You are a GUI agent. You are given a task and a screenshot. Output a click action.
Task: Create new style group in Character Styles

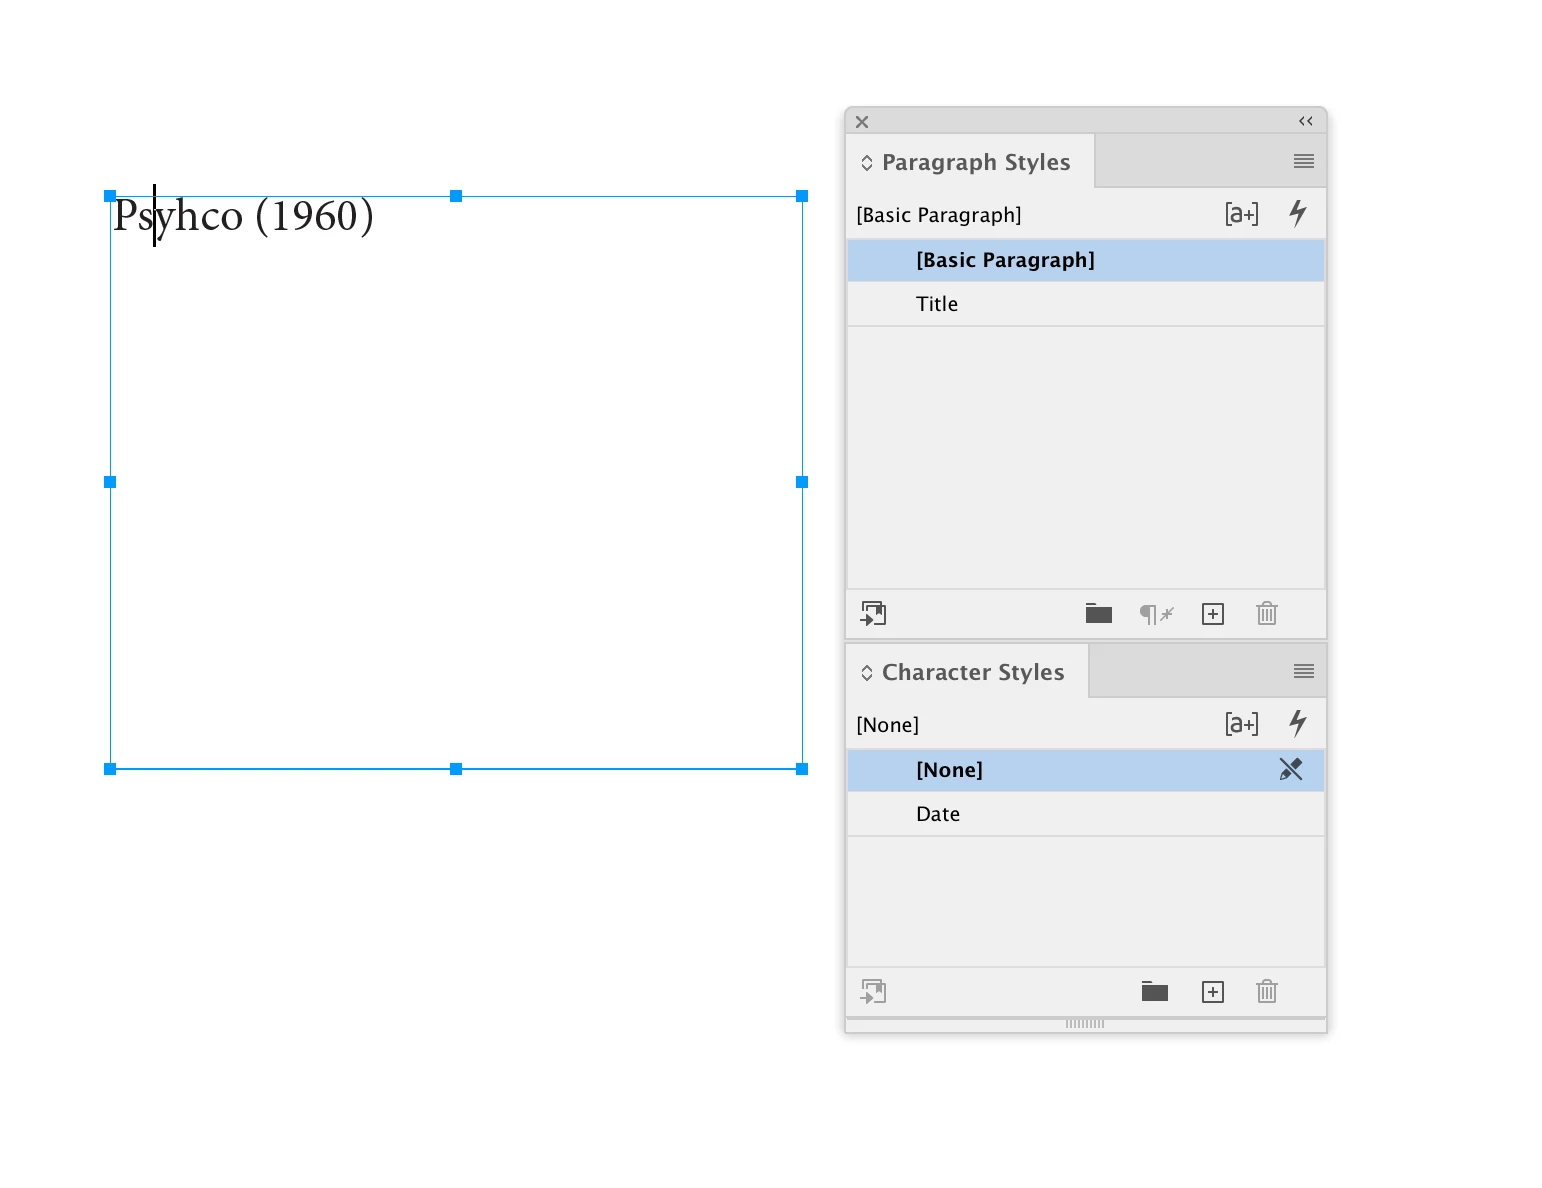(x=1155, y=991)
